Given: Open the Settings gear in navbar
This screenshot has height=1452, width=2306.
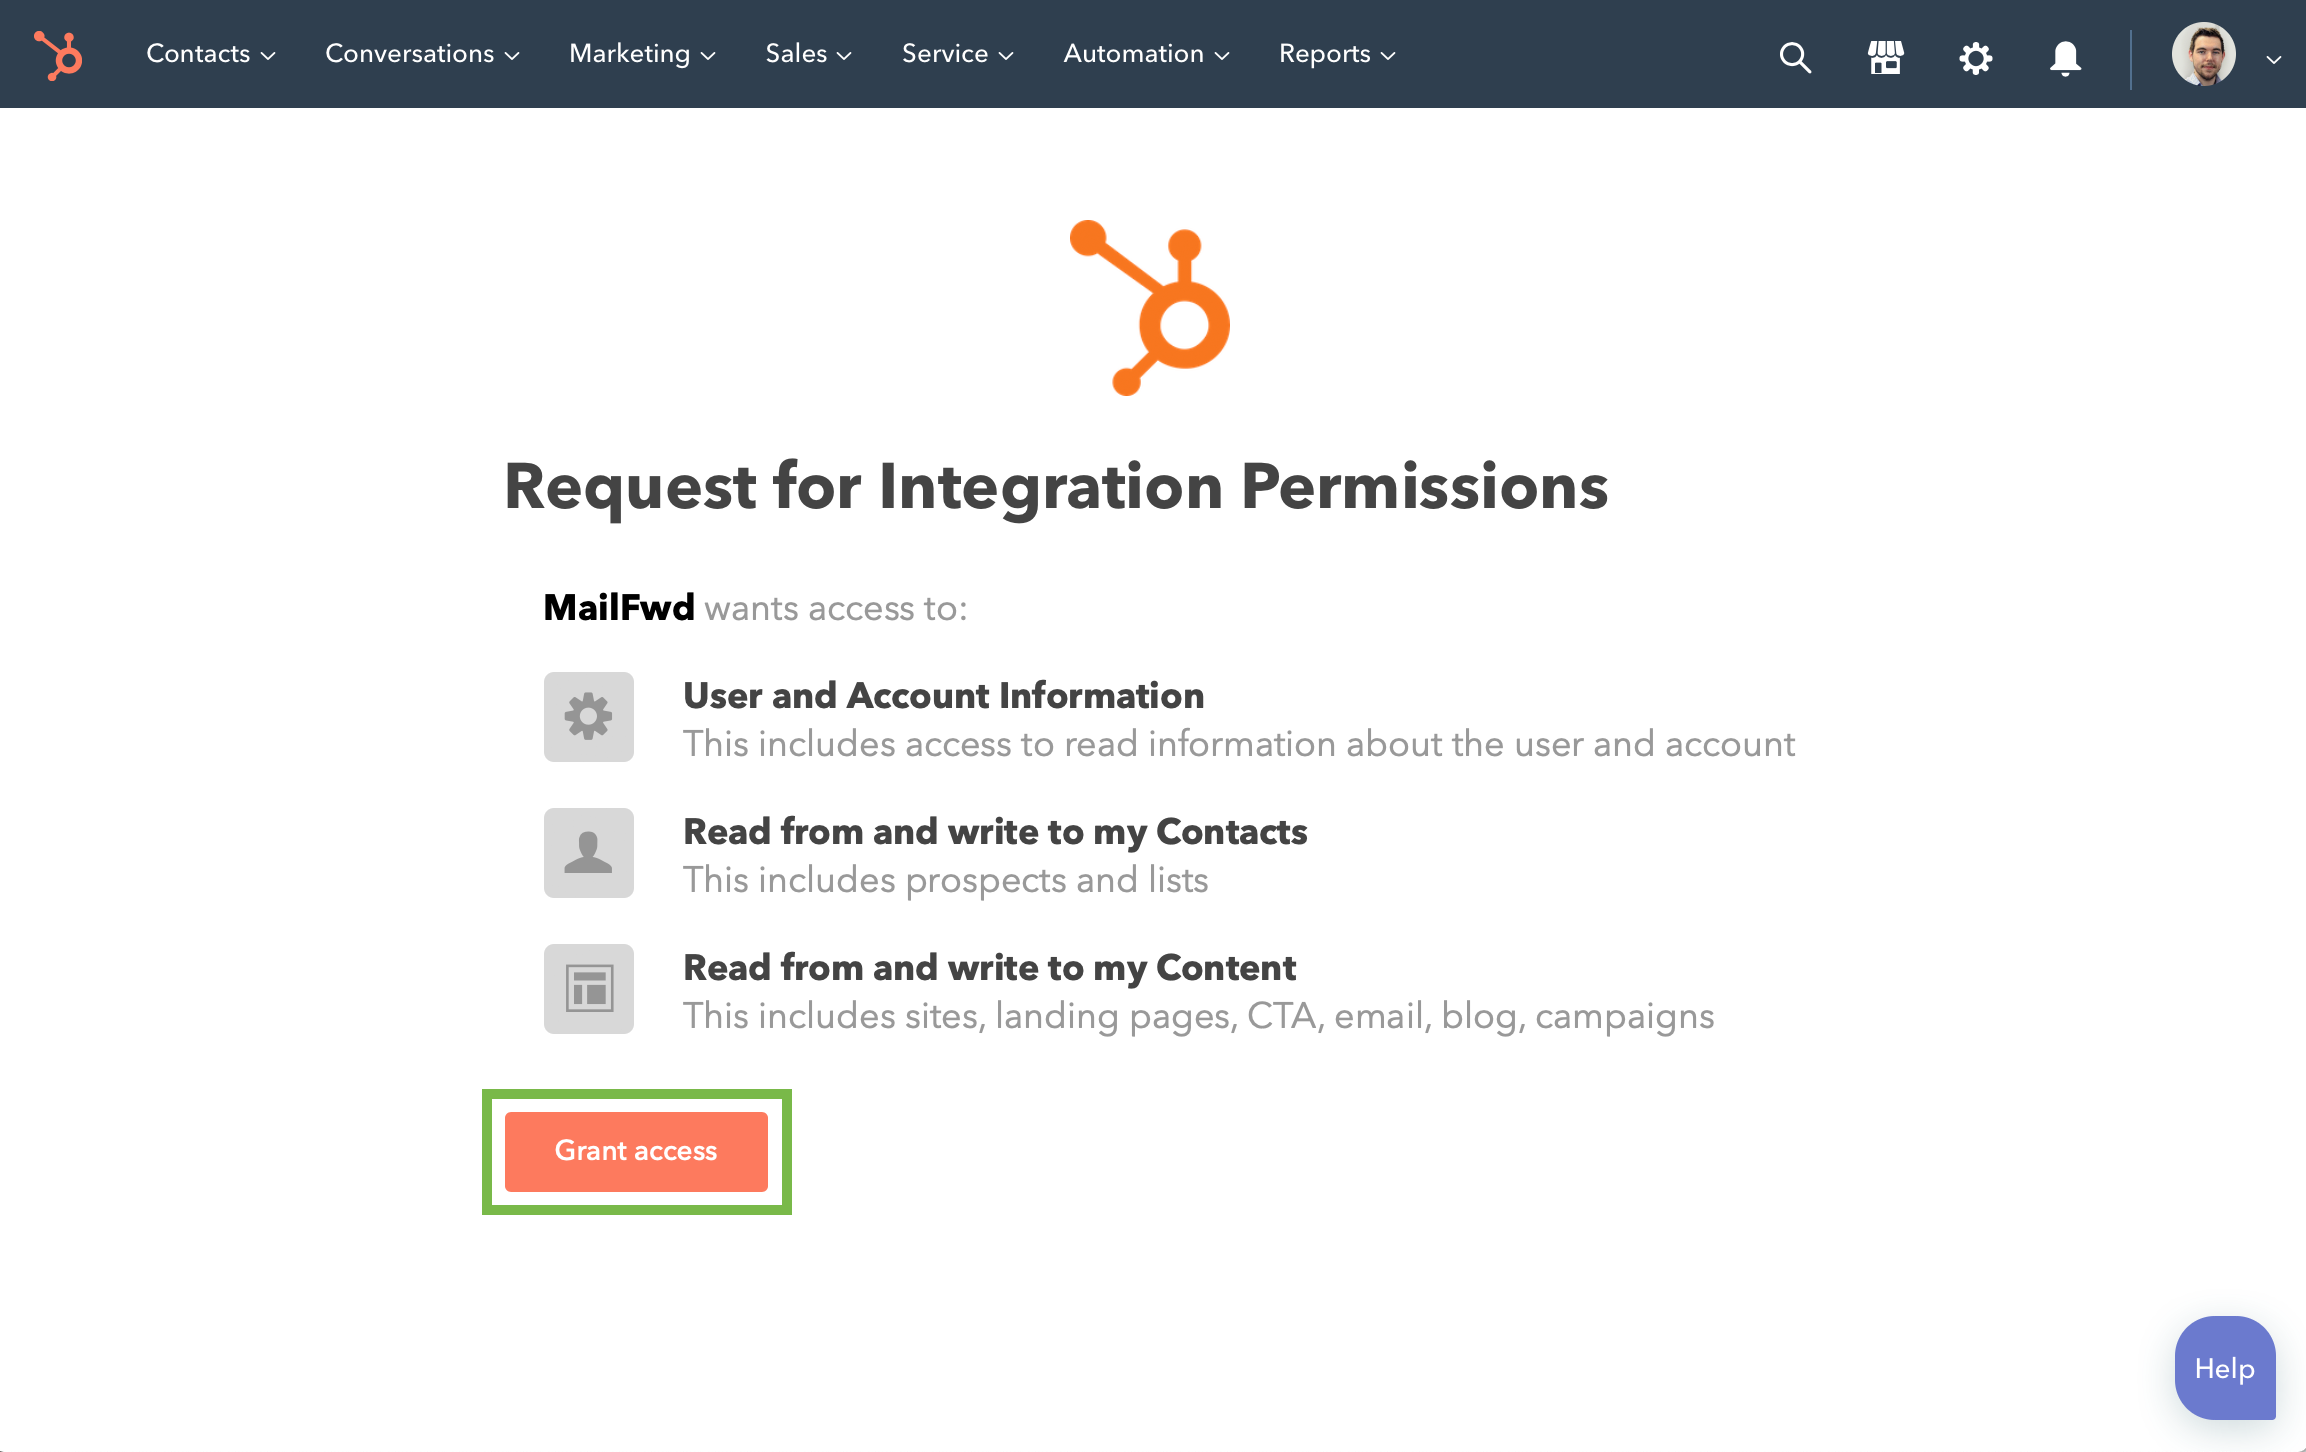Looking at the screenshot, I should pos(1975,58).
